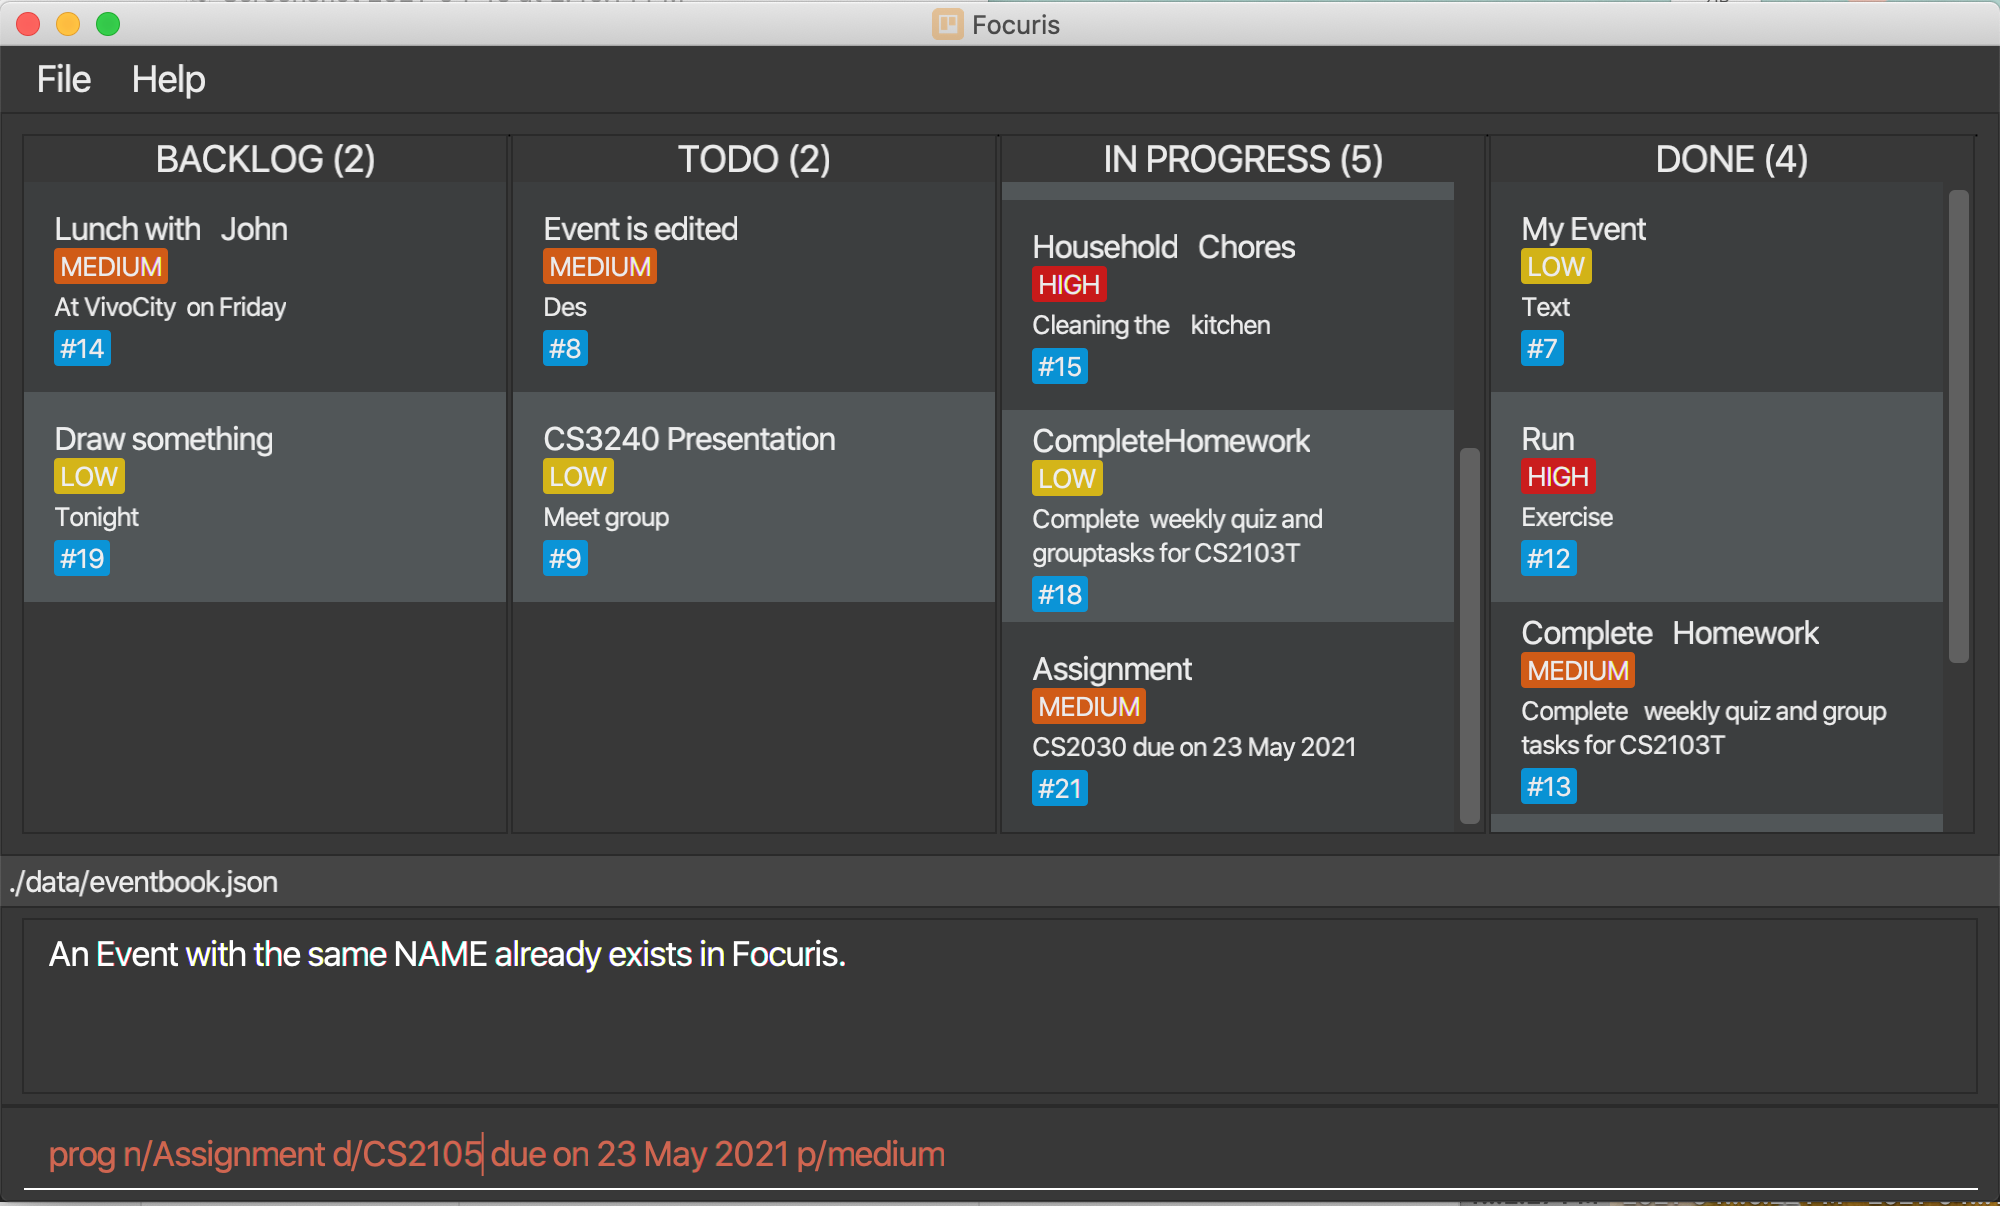Click the result message display box

(1000, 1005)
